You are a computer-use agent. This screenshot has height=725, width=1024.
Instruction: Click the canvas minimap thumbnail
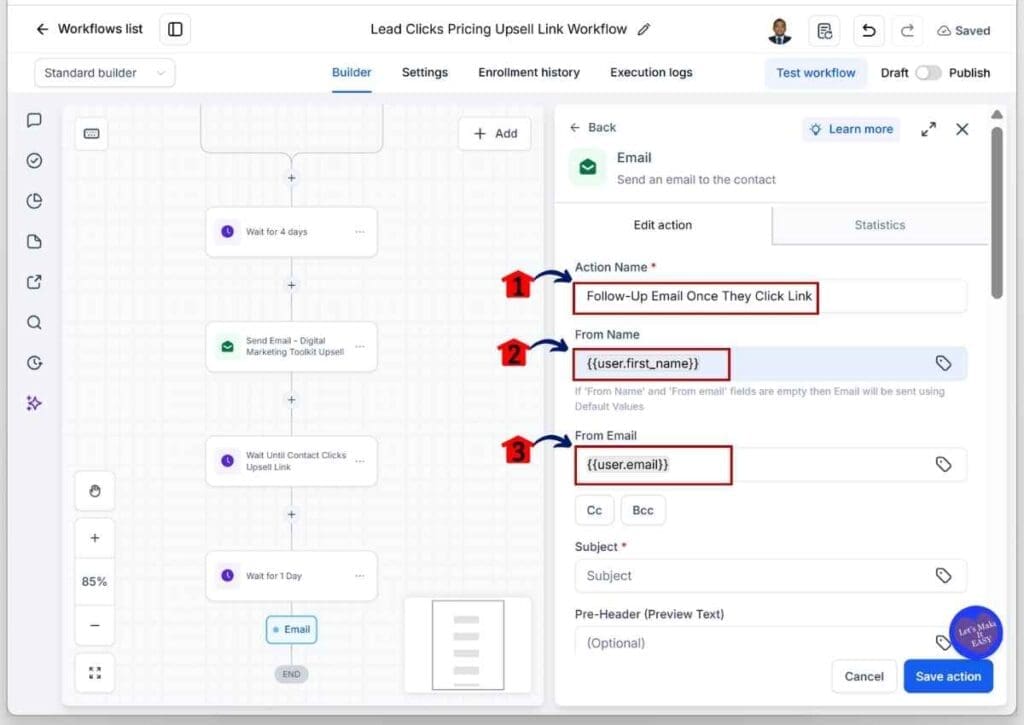click(x=468, y=645)
